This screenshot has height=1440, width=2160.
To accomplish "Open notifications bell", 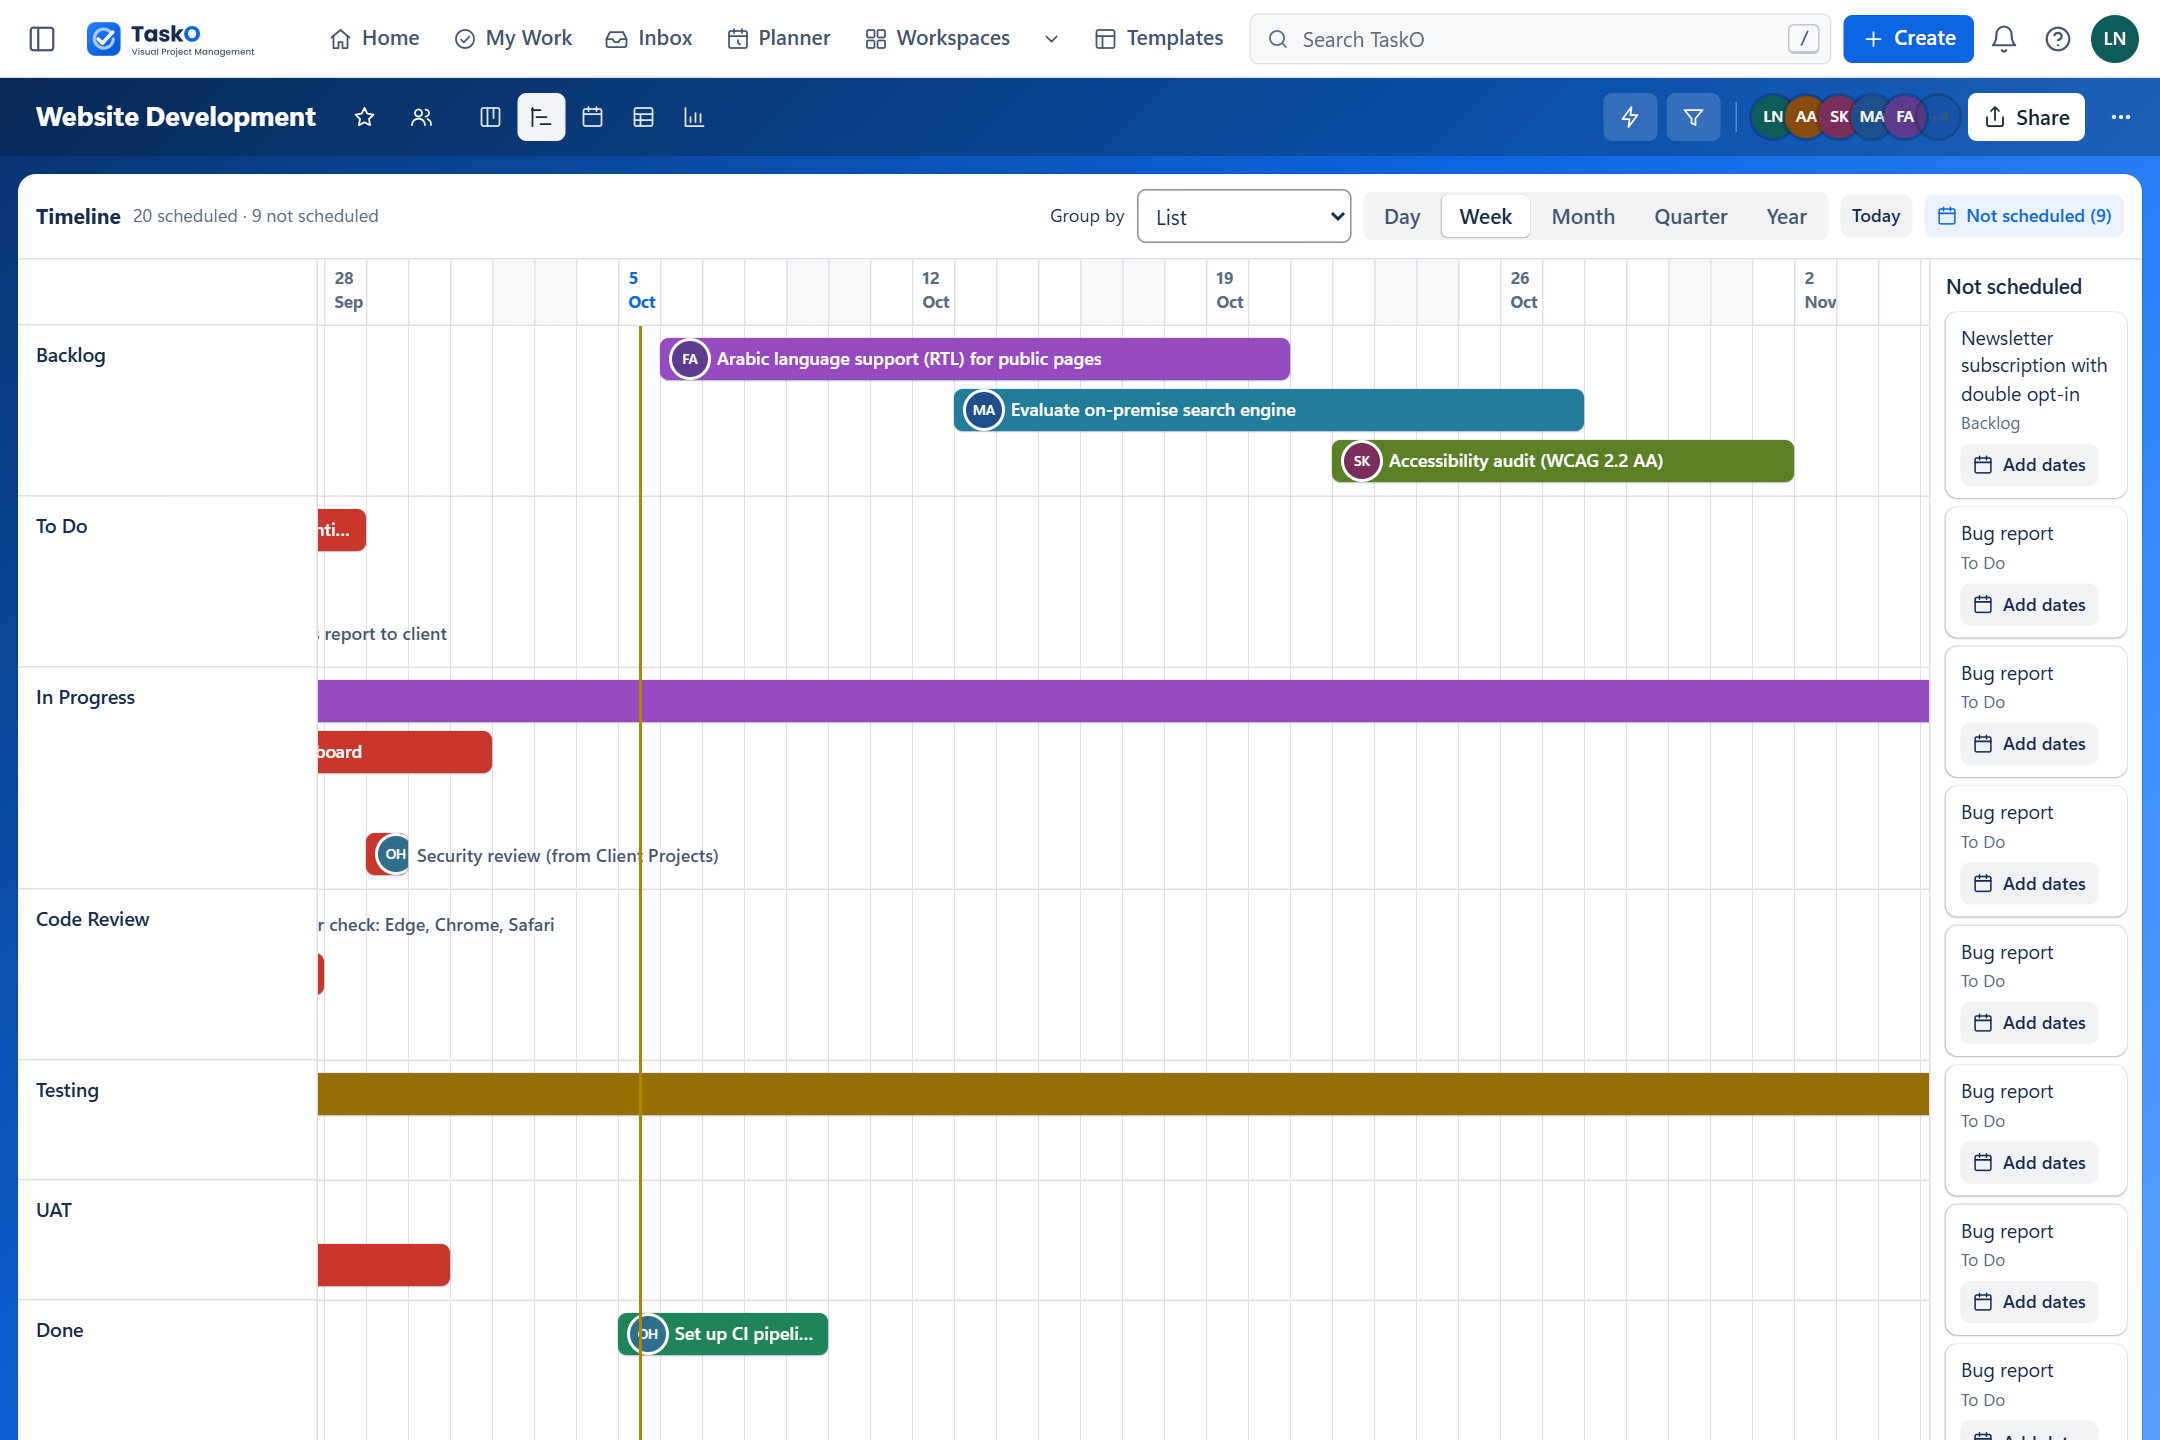I will [x=2003, y=39].
